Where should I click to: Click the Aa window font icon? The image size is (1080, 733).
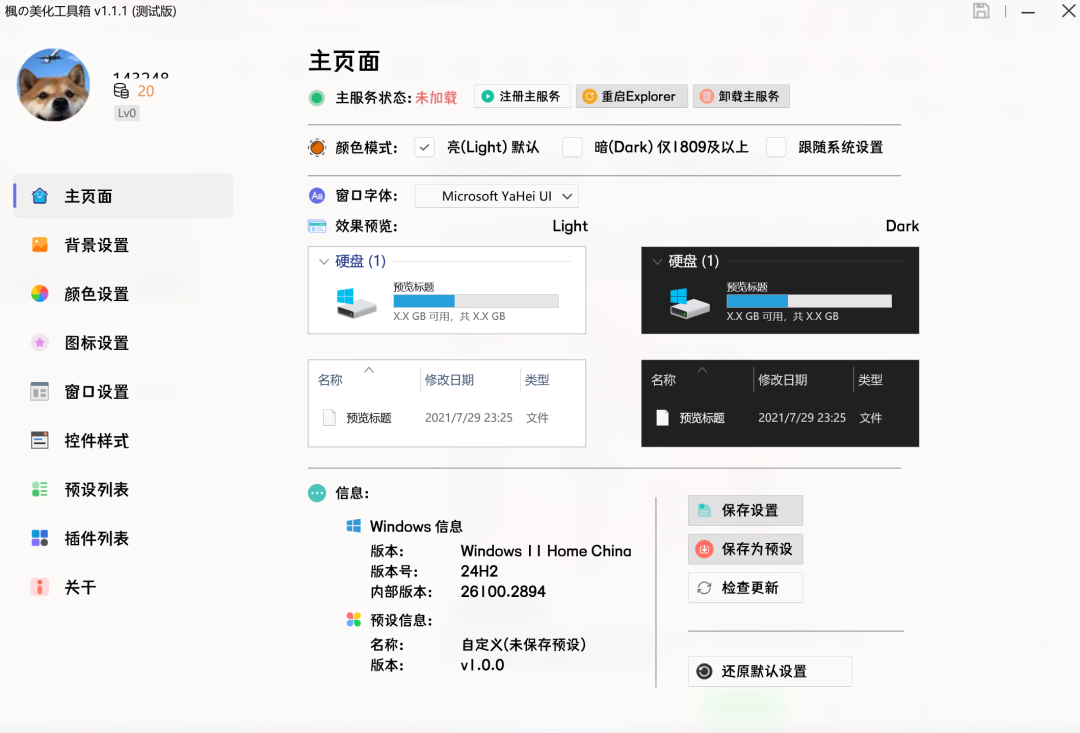pyautogui.click(x=317, y=196)
